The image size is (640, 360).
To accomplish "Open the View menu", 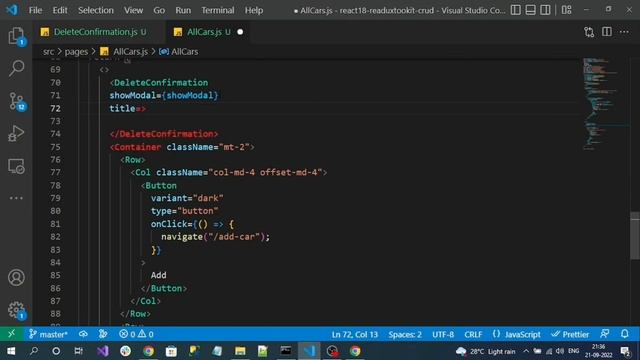I will (133, 10).
